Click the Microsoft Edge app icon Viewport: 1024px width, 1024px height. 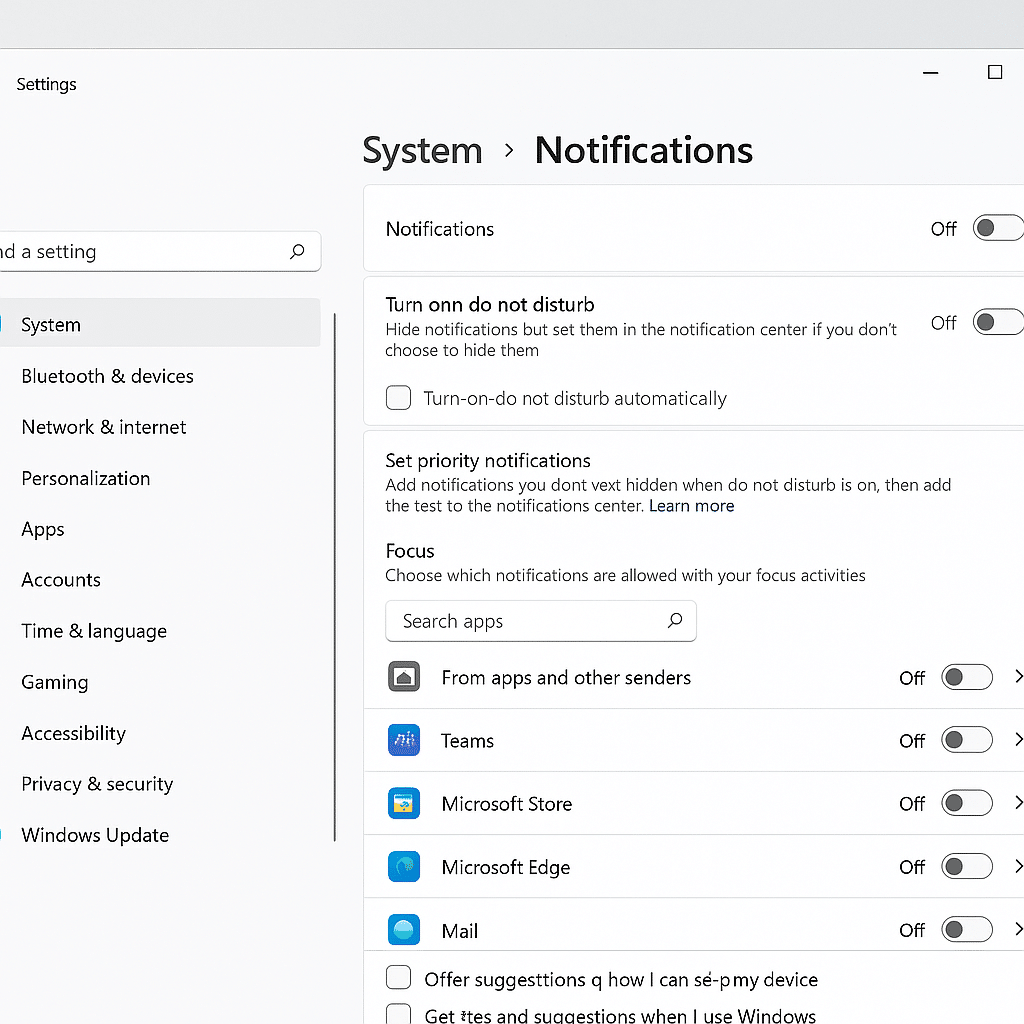click(x=404, y=867)
